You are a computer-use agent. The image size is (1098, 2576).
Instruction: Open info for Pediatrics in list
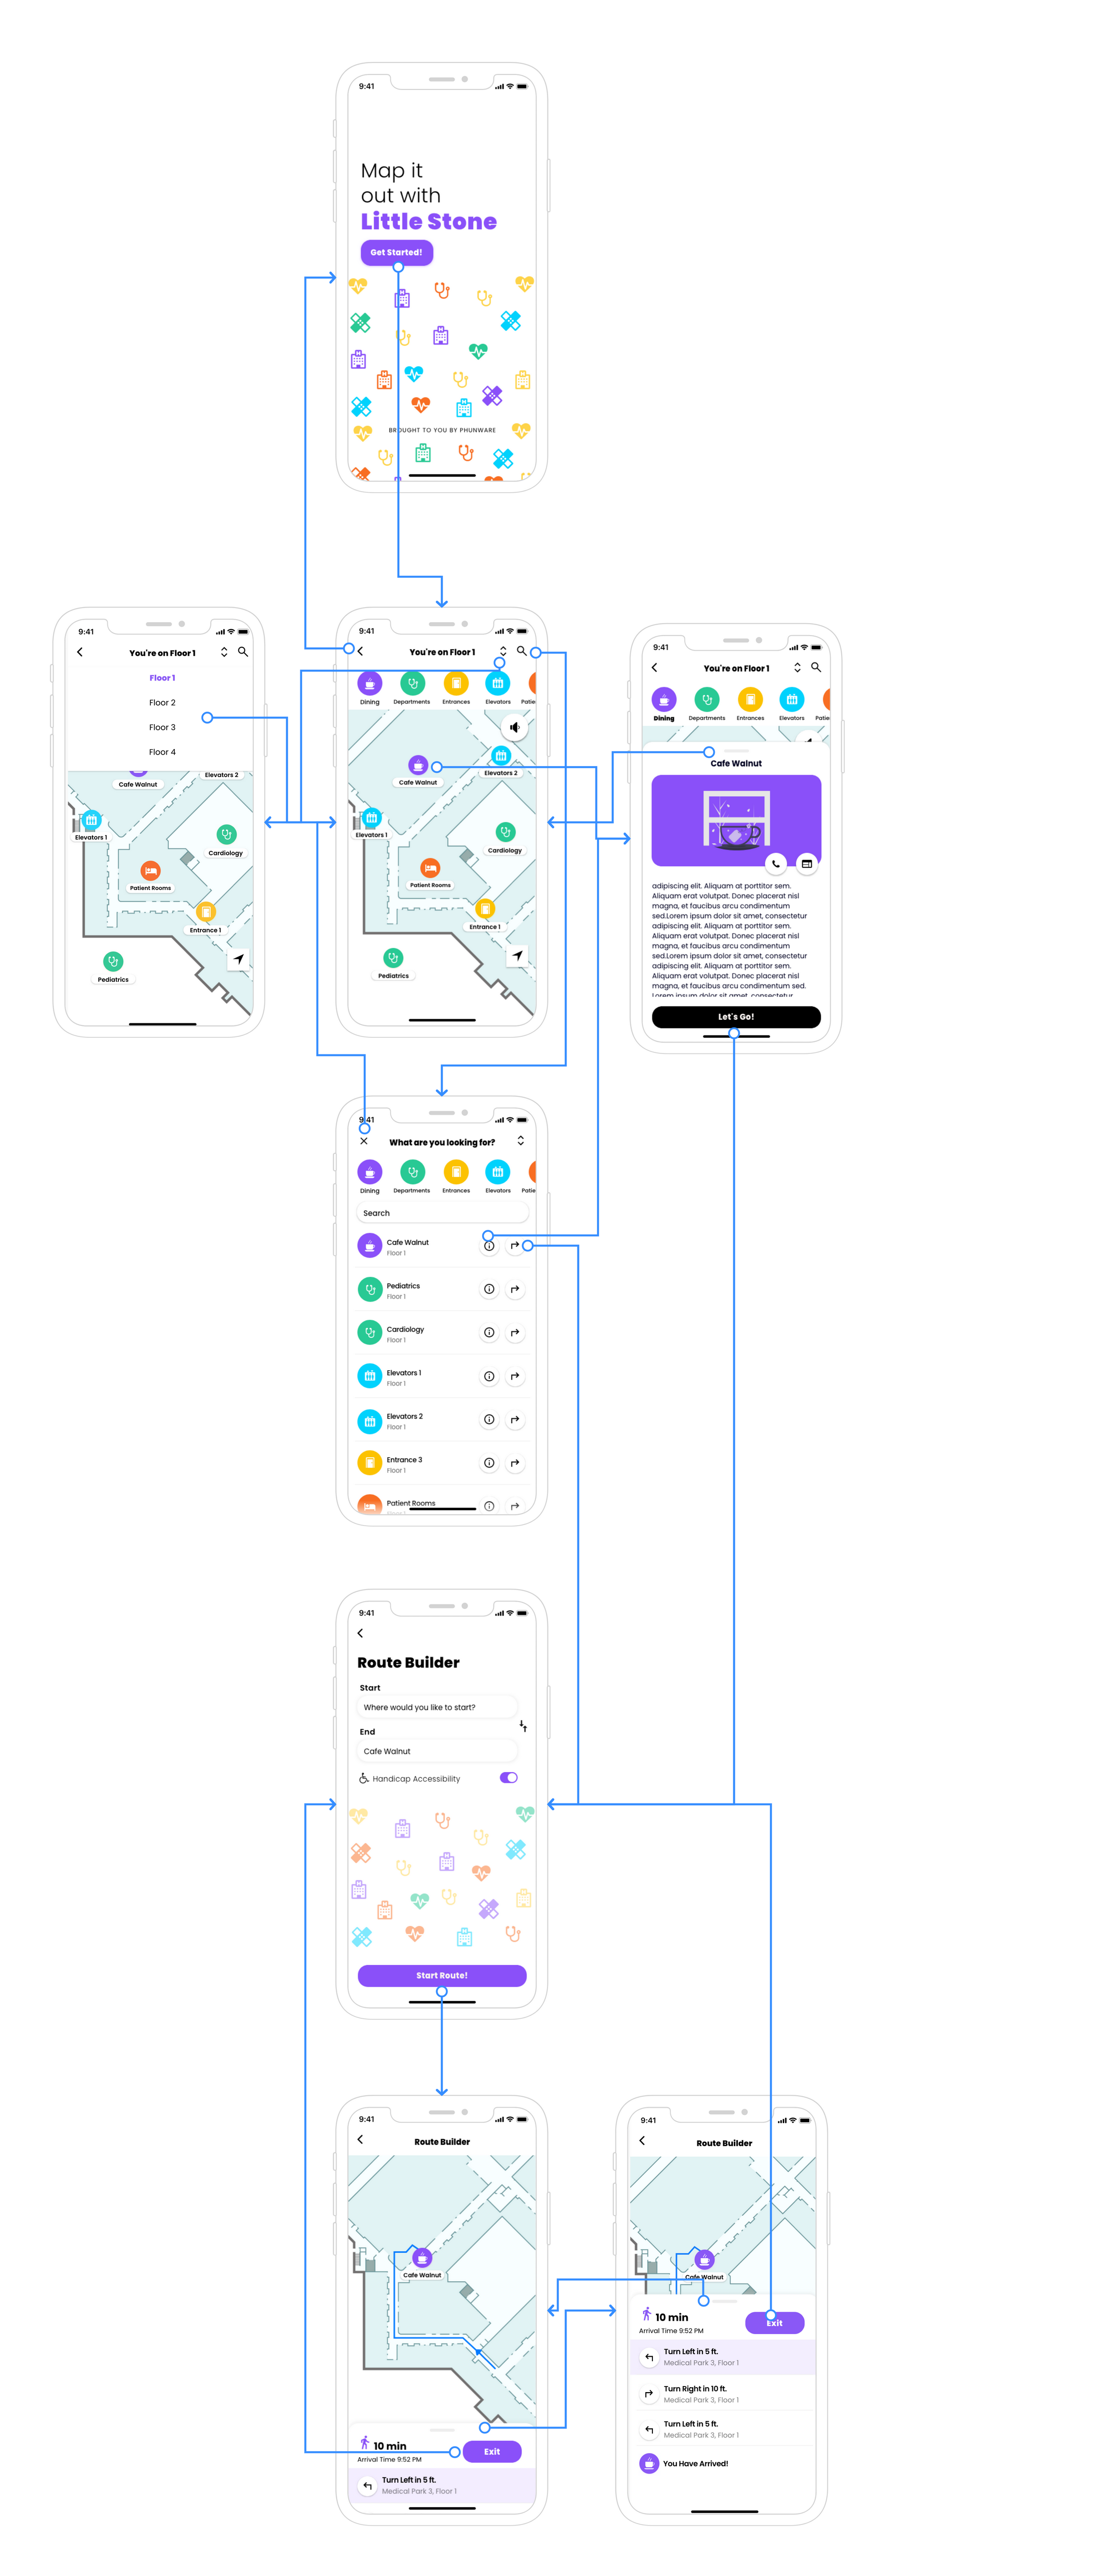[489, 1289]
